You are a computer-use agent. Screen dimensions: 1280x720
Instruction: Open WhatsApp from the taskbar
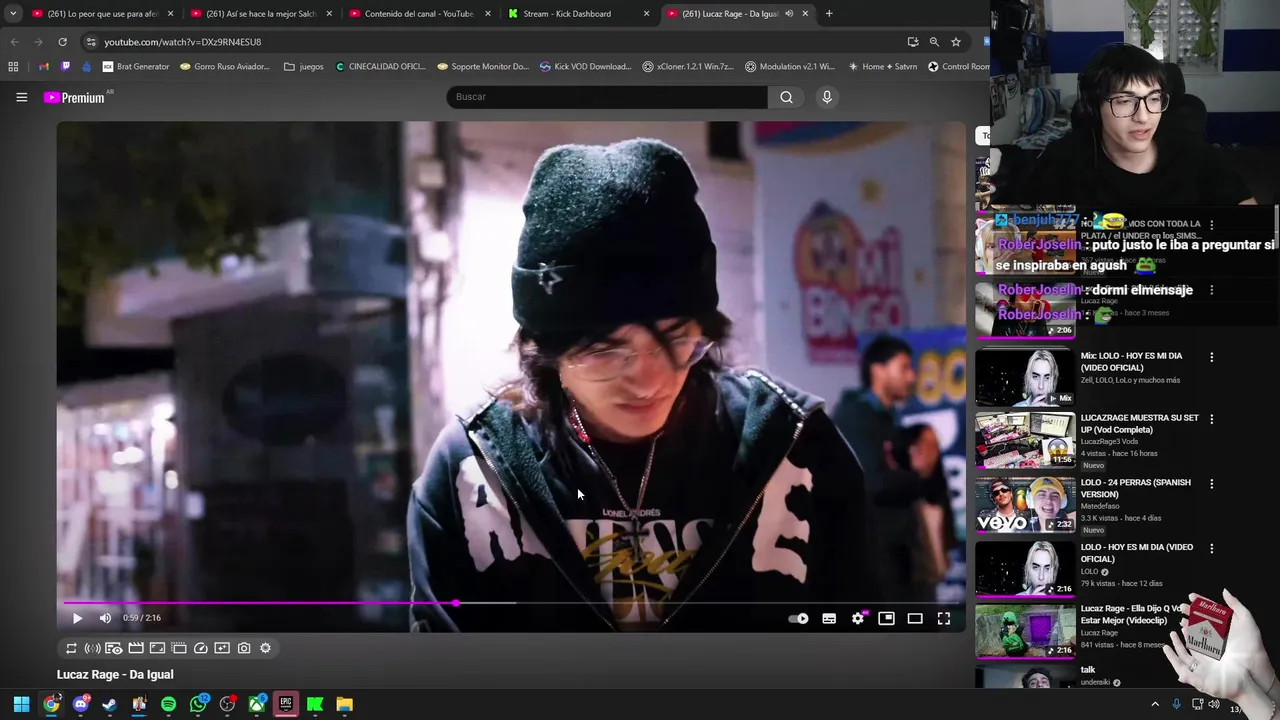click(198, 704)
